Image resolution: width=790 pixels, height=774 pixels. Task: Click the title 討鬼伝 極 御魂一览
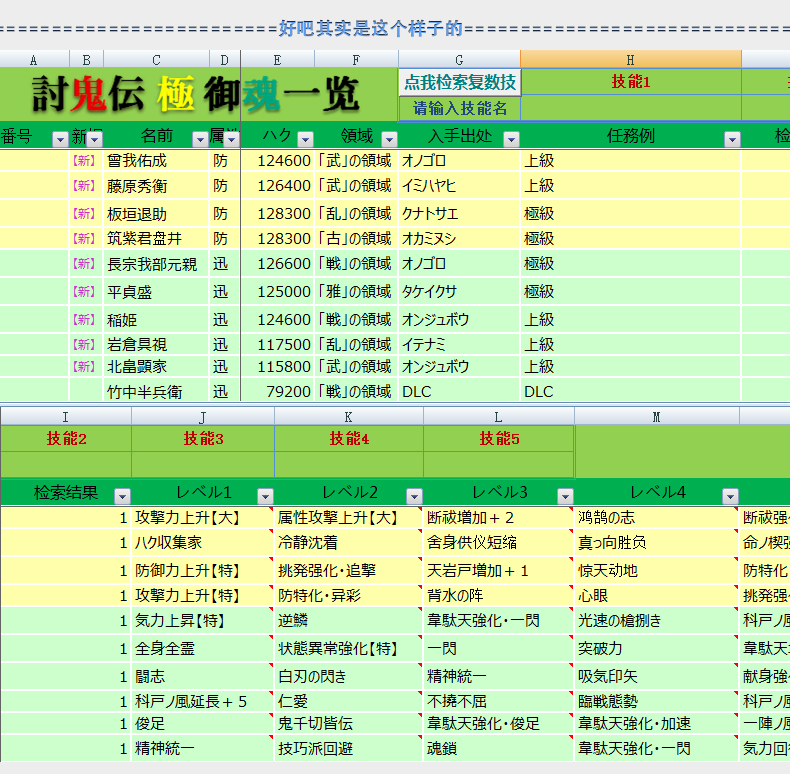(196, 94)
